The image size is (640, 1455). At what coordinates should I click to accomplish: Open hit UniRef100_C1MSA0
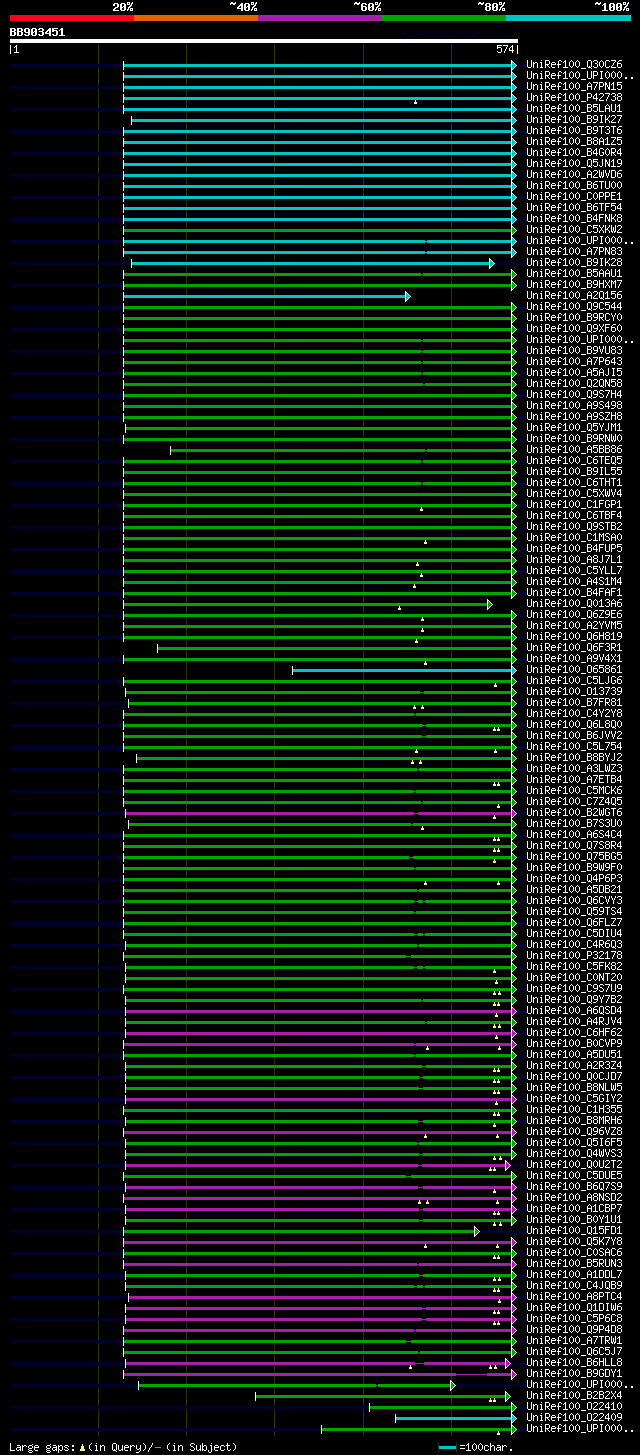point(574,537)
